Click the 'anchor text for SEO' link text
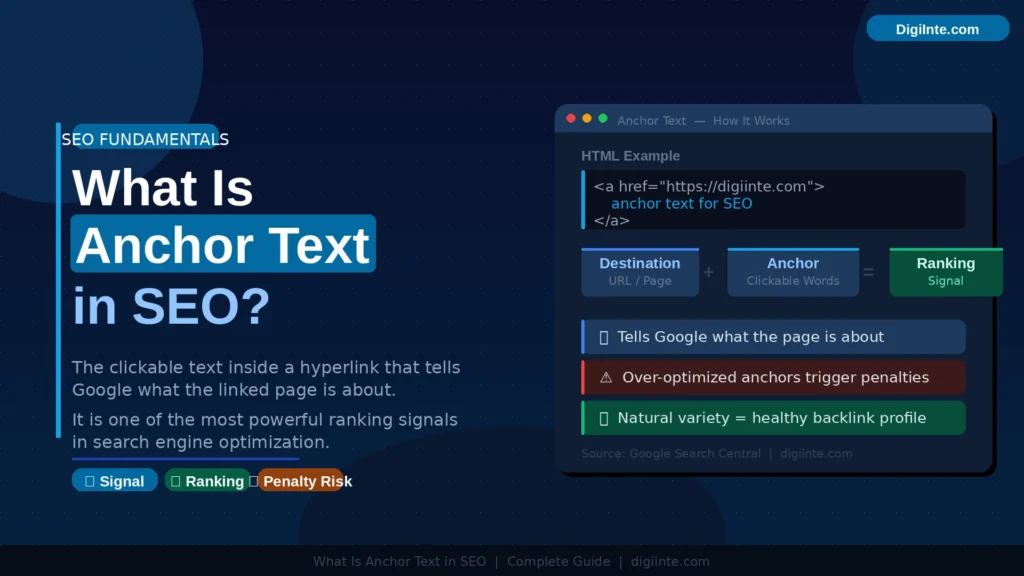The width and height of the screenshot is (1024, 576). point(681,203)
